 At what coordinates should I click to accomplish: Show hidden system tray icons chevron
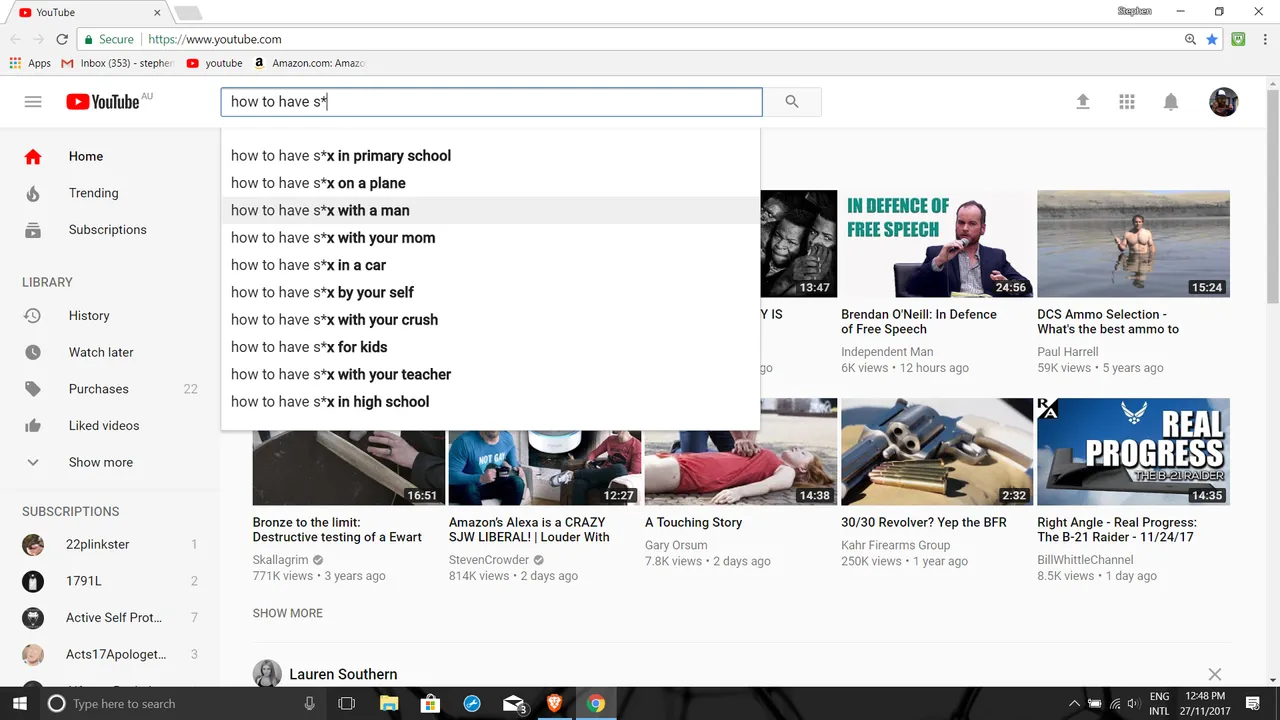pyautogui.click(x=1074, y=704)
